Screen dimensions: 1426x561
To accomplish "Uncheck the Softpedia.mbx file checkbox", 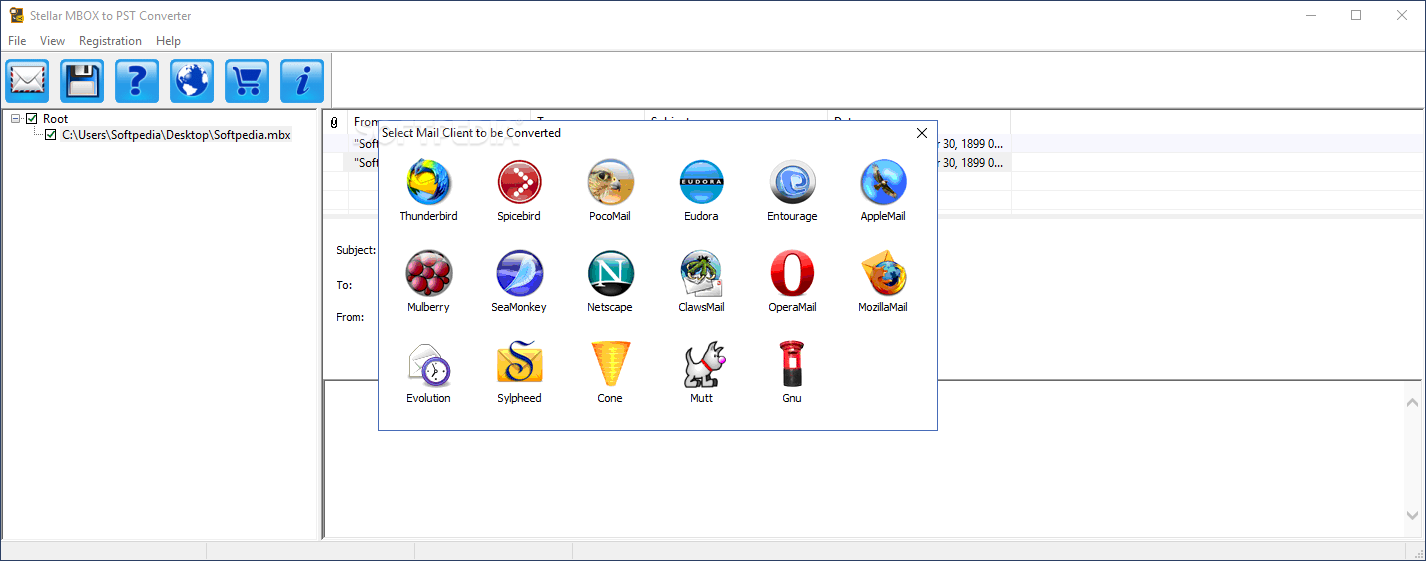I will tap(51, 135).
